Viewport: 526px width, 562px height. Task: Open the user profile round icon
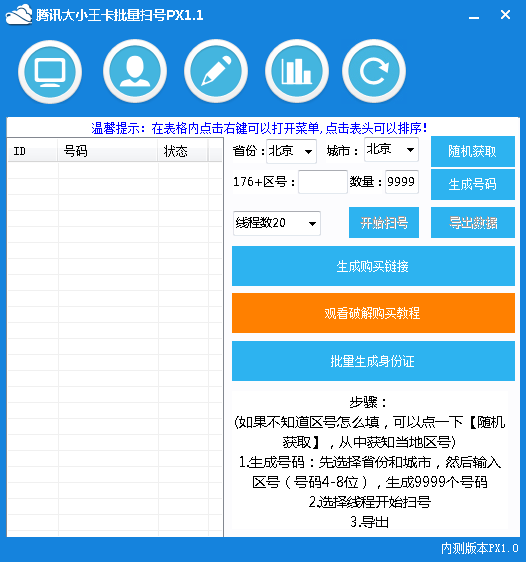coord(135,72)
